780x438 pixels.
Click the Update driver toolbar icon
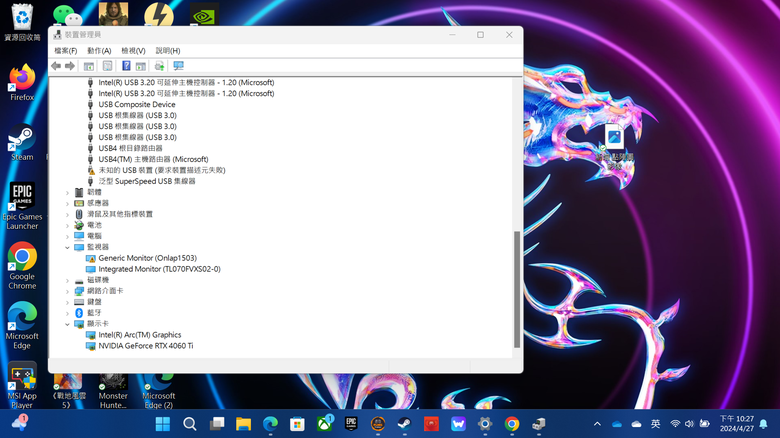tap(159, 66)
